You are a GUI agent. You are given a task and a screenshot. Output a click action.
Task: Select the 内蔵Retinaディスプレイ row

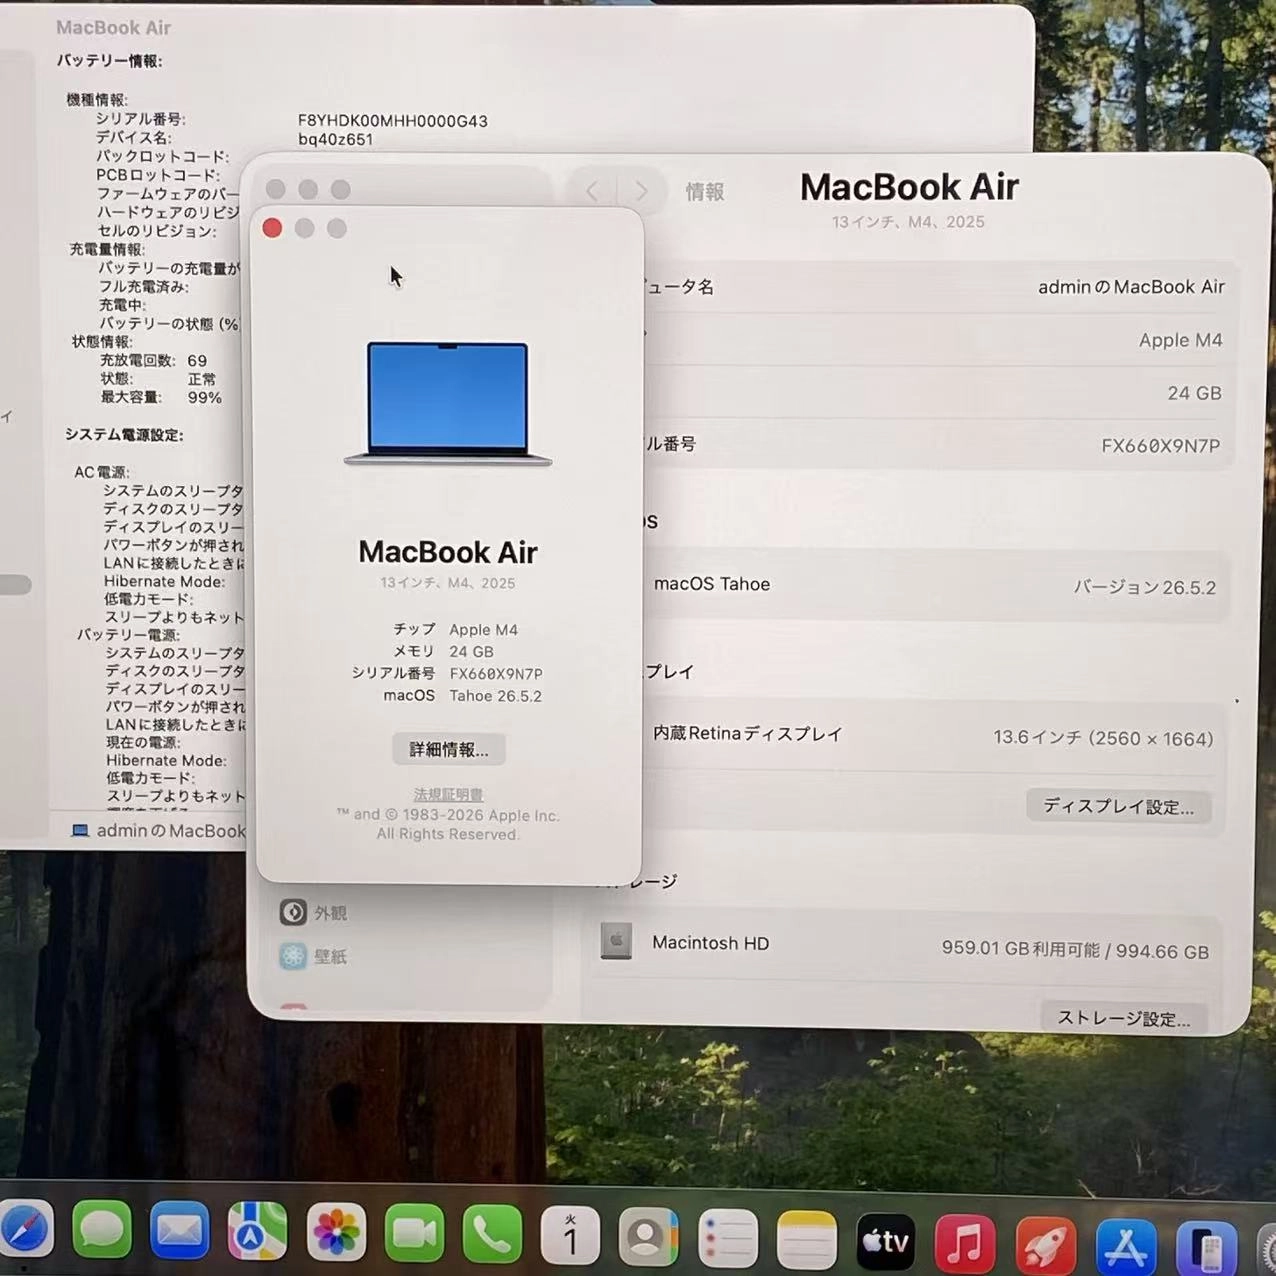pyautogui.click(x=935, y=736)
